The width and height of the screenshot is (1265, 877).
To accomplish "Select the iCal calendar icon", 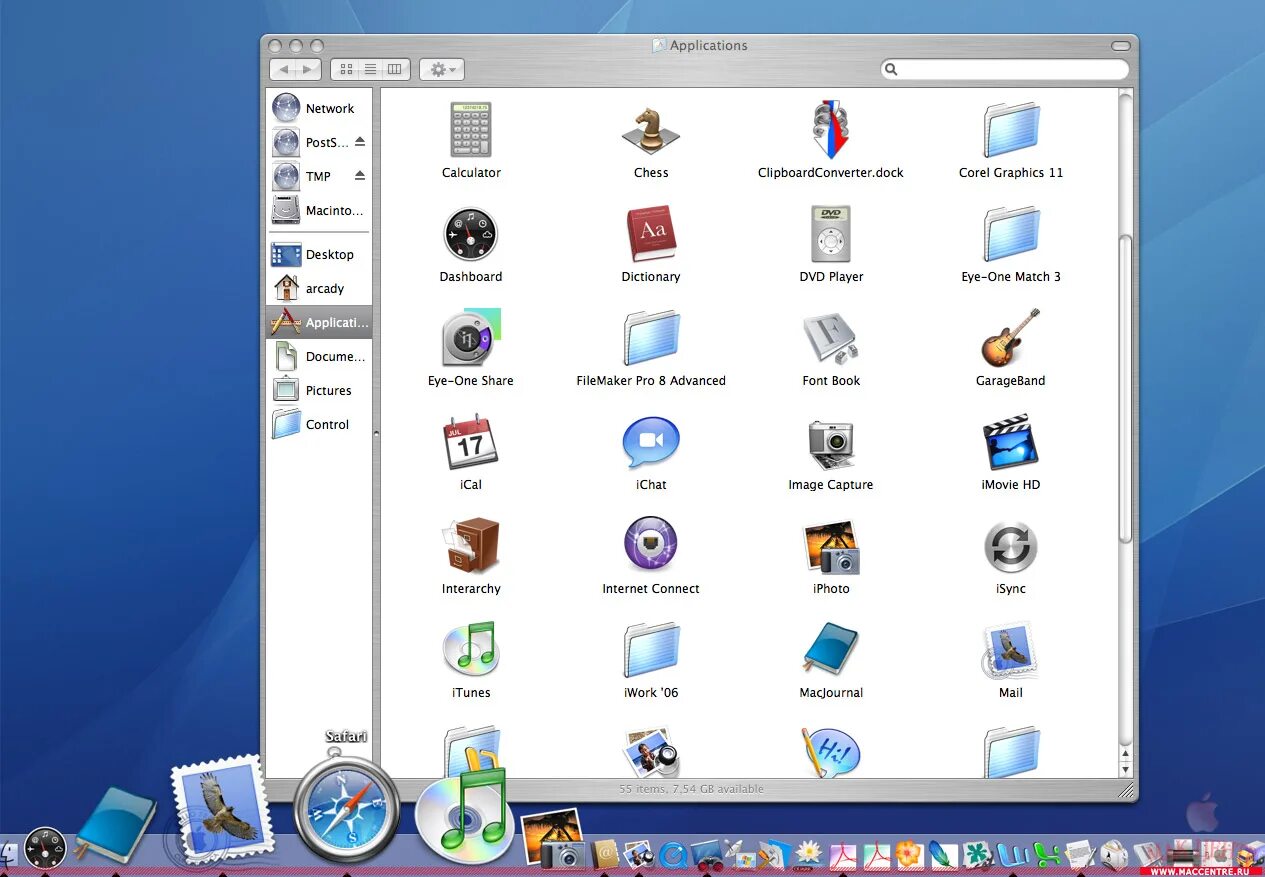I will pyautogui.click(x=470, y=442).
